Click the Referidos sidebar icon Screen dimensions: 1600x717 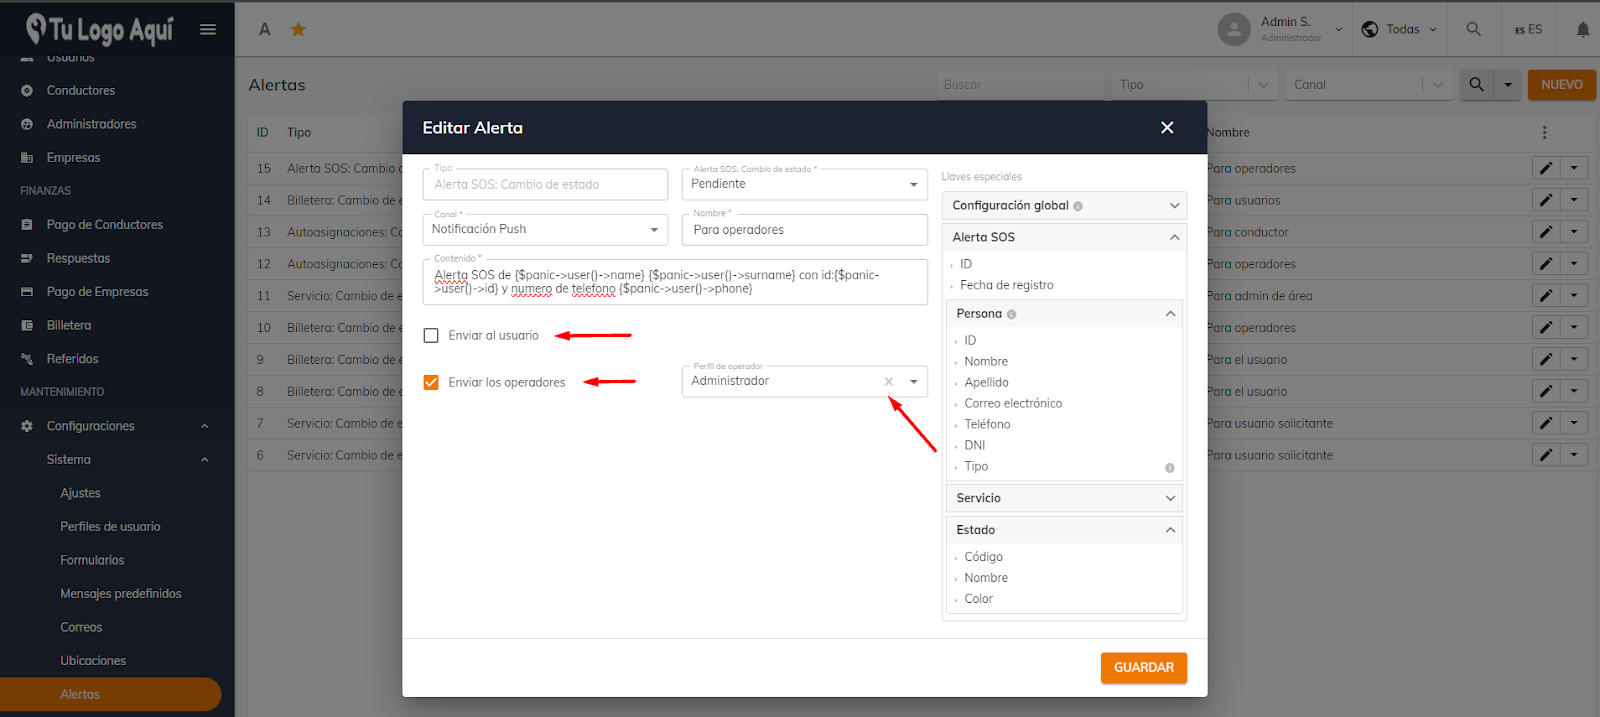coord(27,359)
